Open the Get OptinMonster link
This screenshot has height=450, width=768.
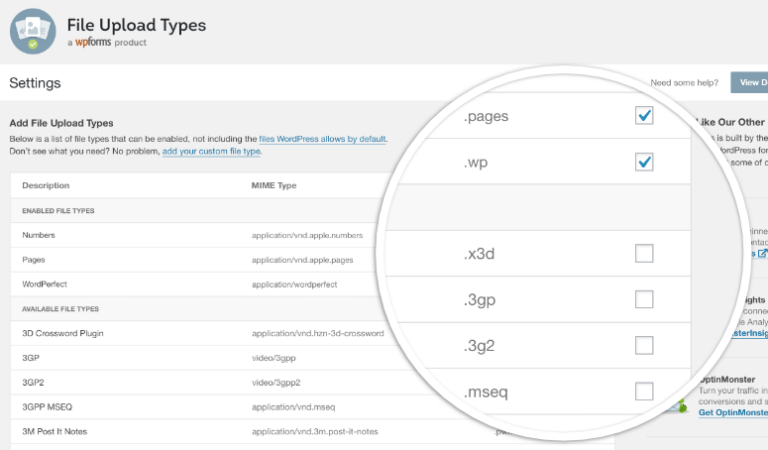click(733, 412)
